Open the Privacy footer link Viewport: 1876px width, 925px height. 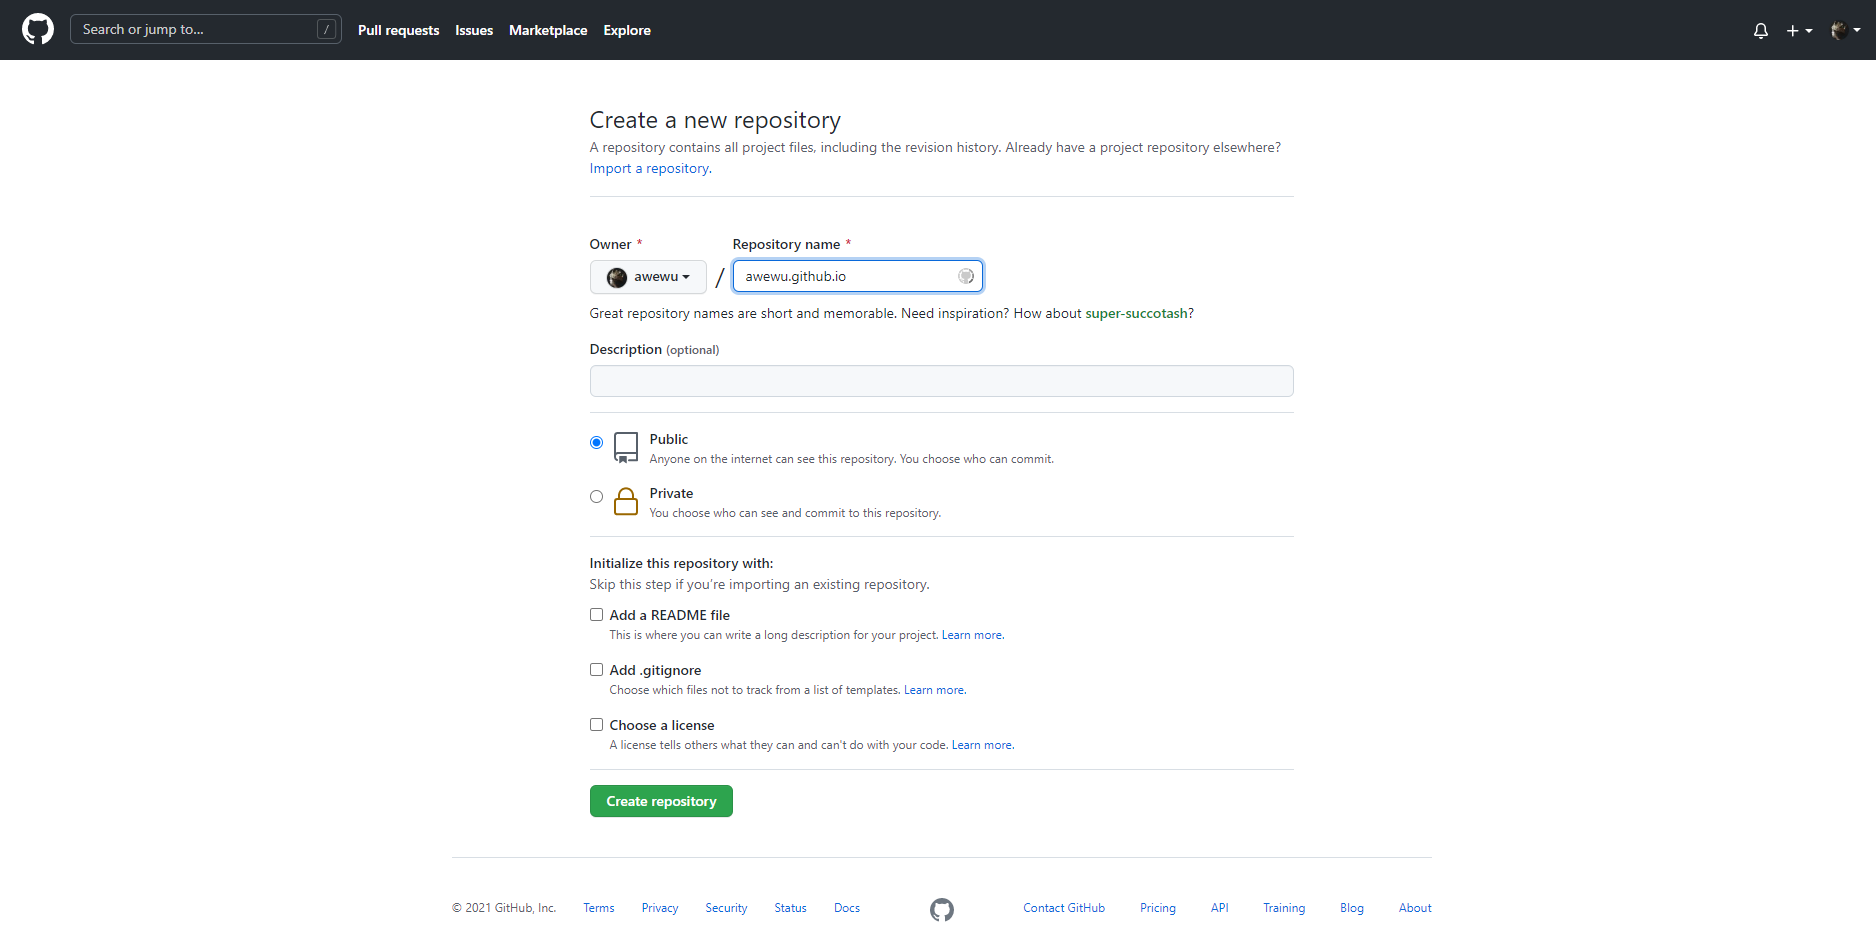pos(660,908)
